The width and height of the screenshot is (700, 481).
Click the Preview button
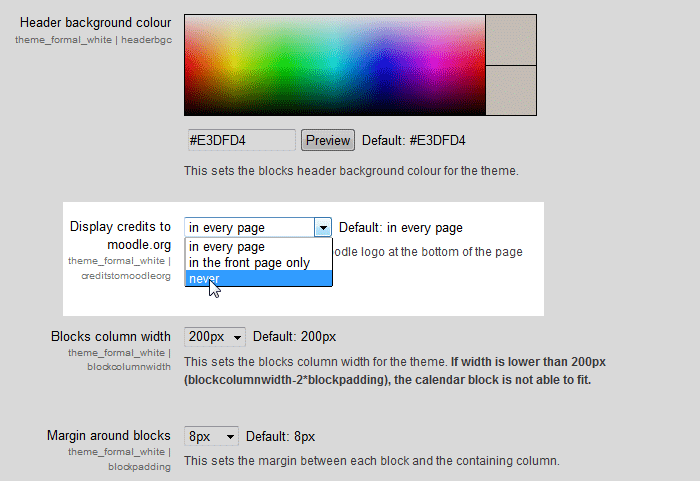click(x=328, y=141)
